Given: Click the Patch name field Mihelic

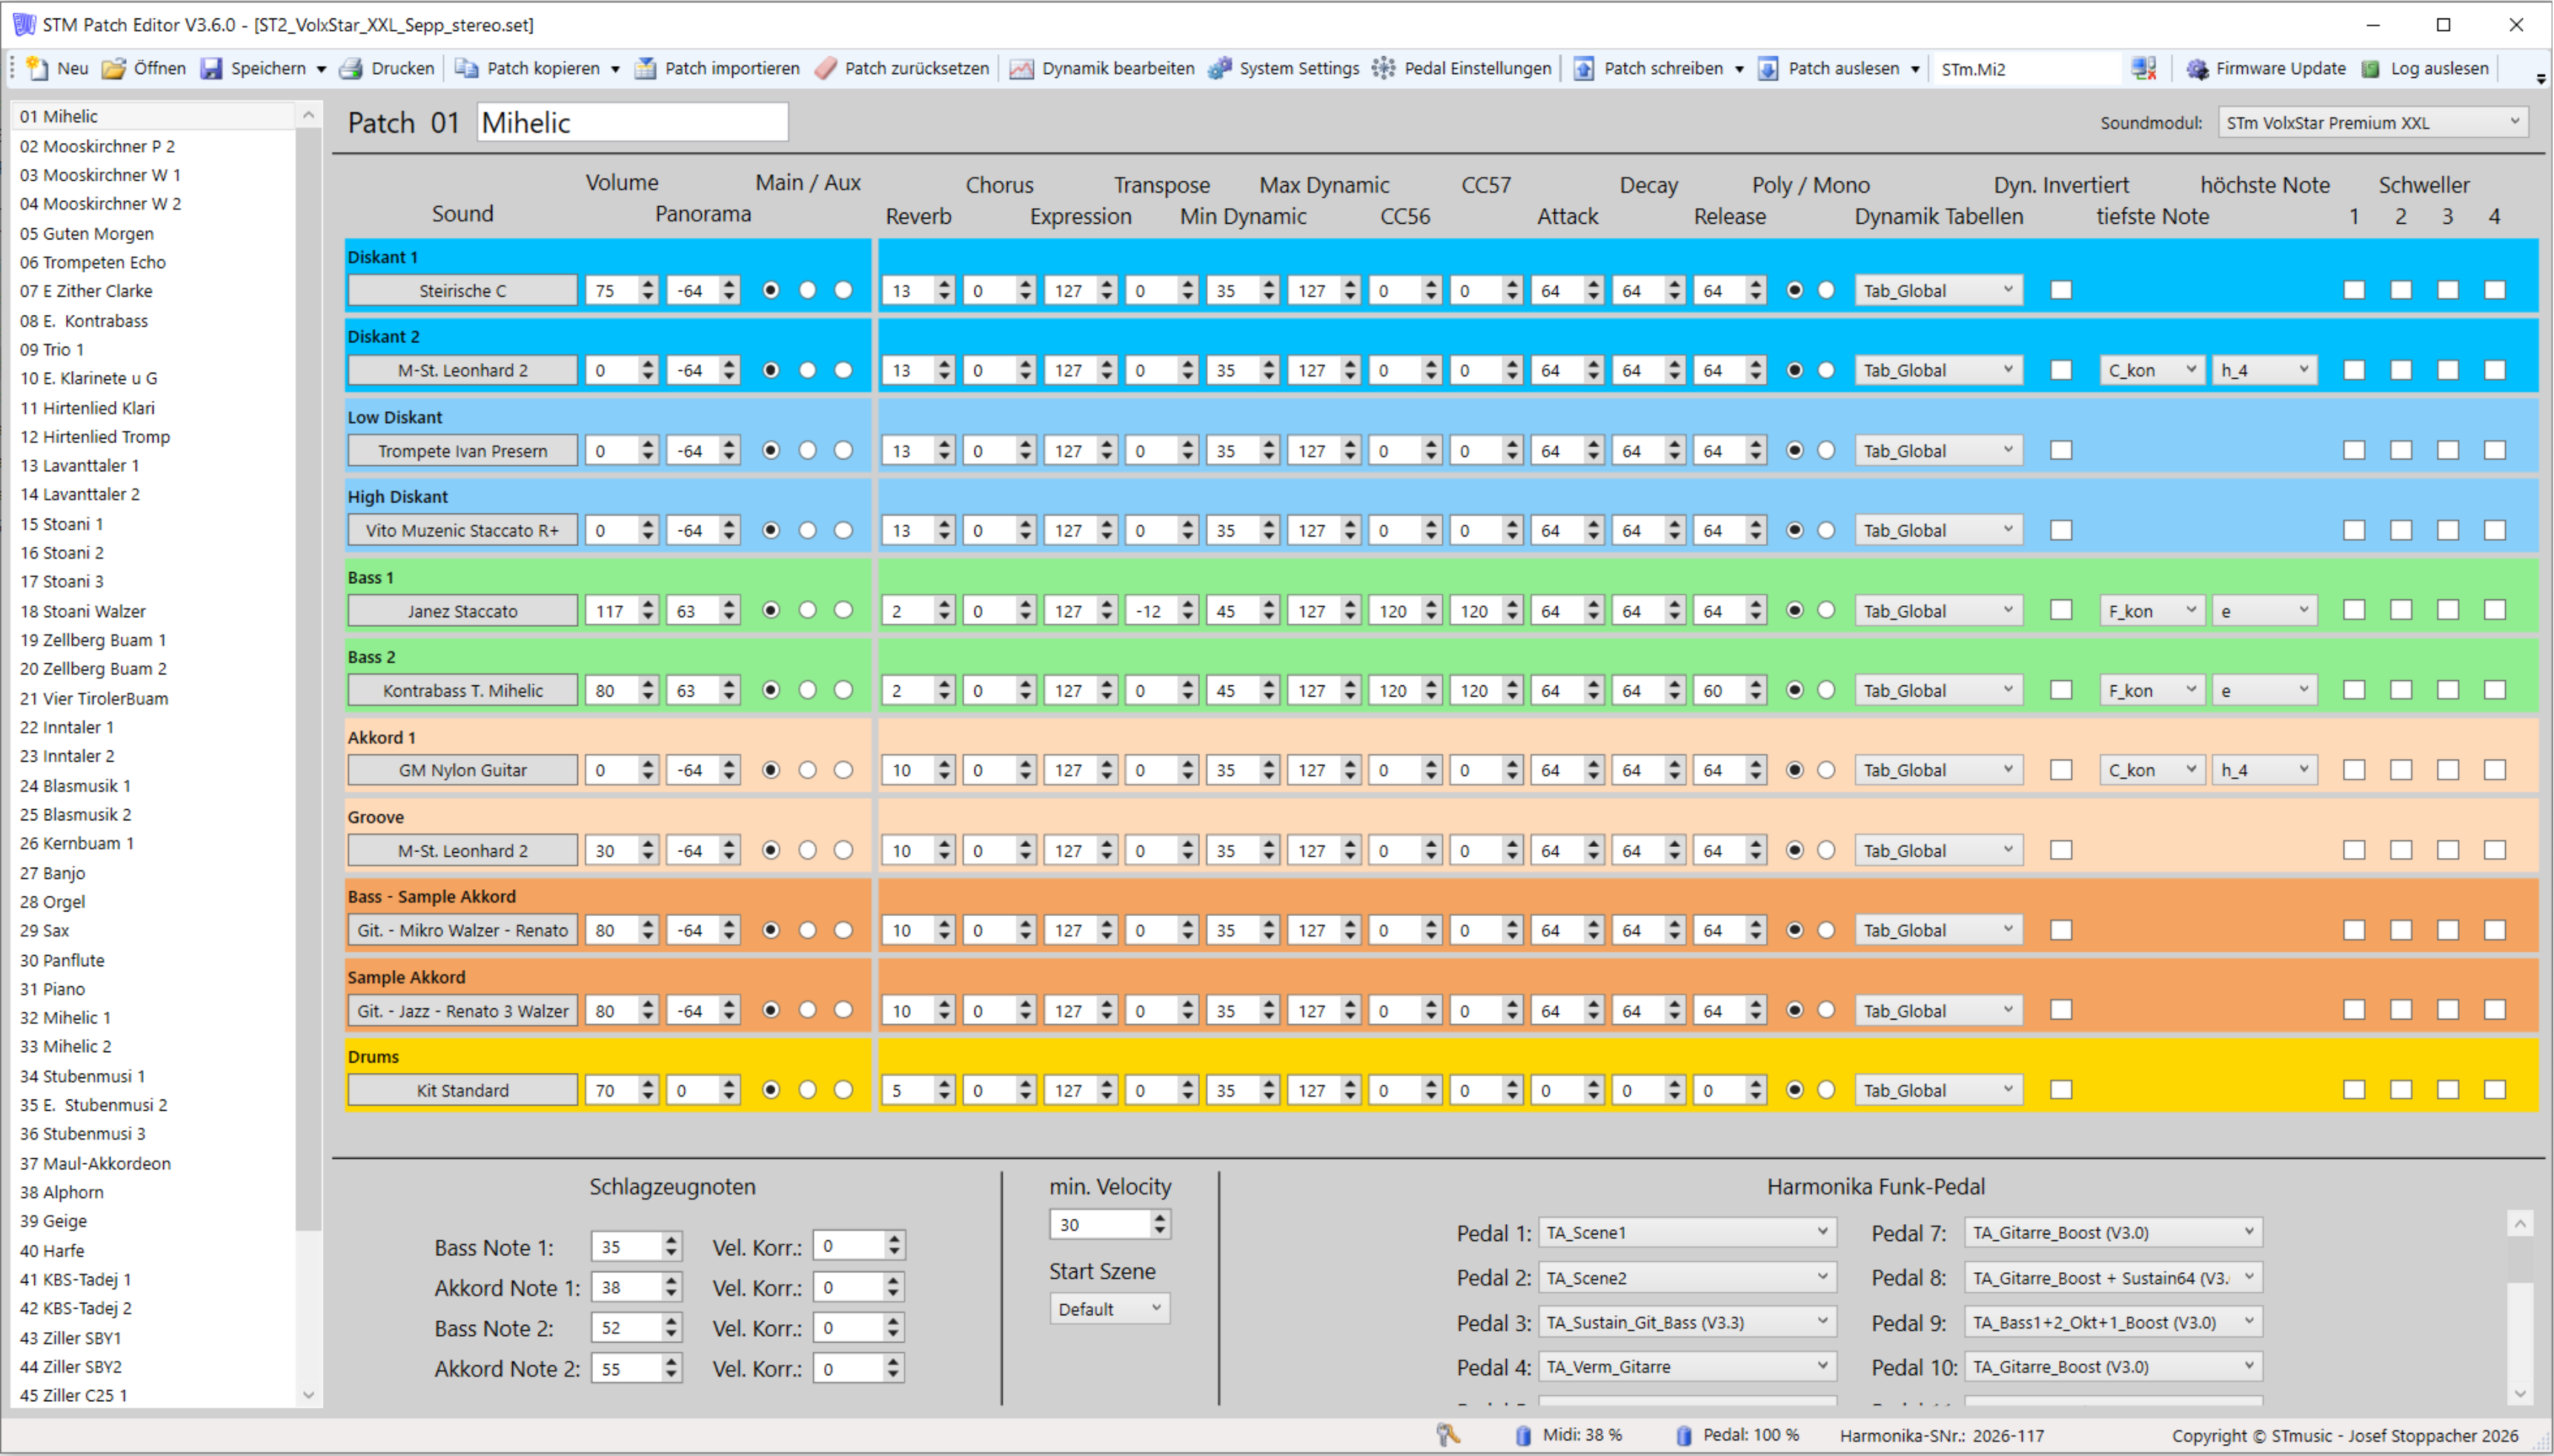Looking at the screenshot, I should [x=632, y=122].
